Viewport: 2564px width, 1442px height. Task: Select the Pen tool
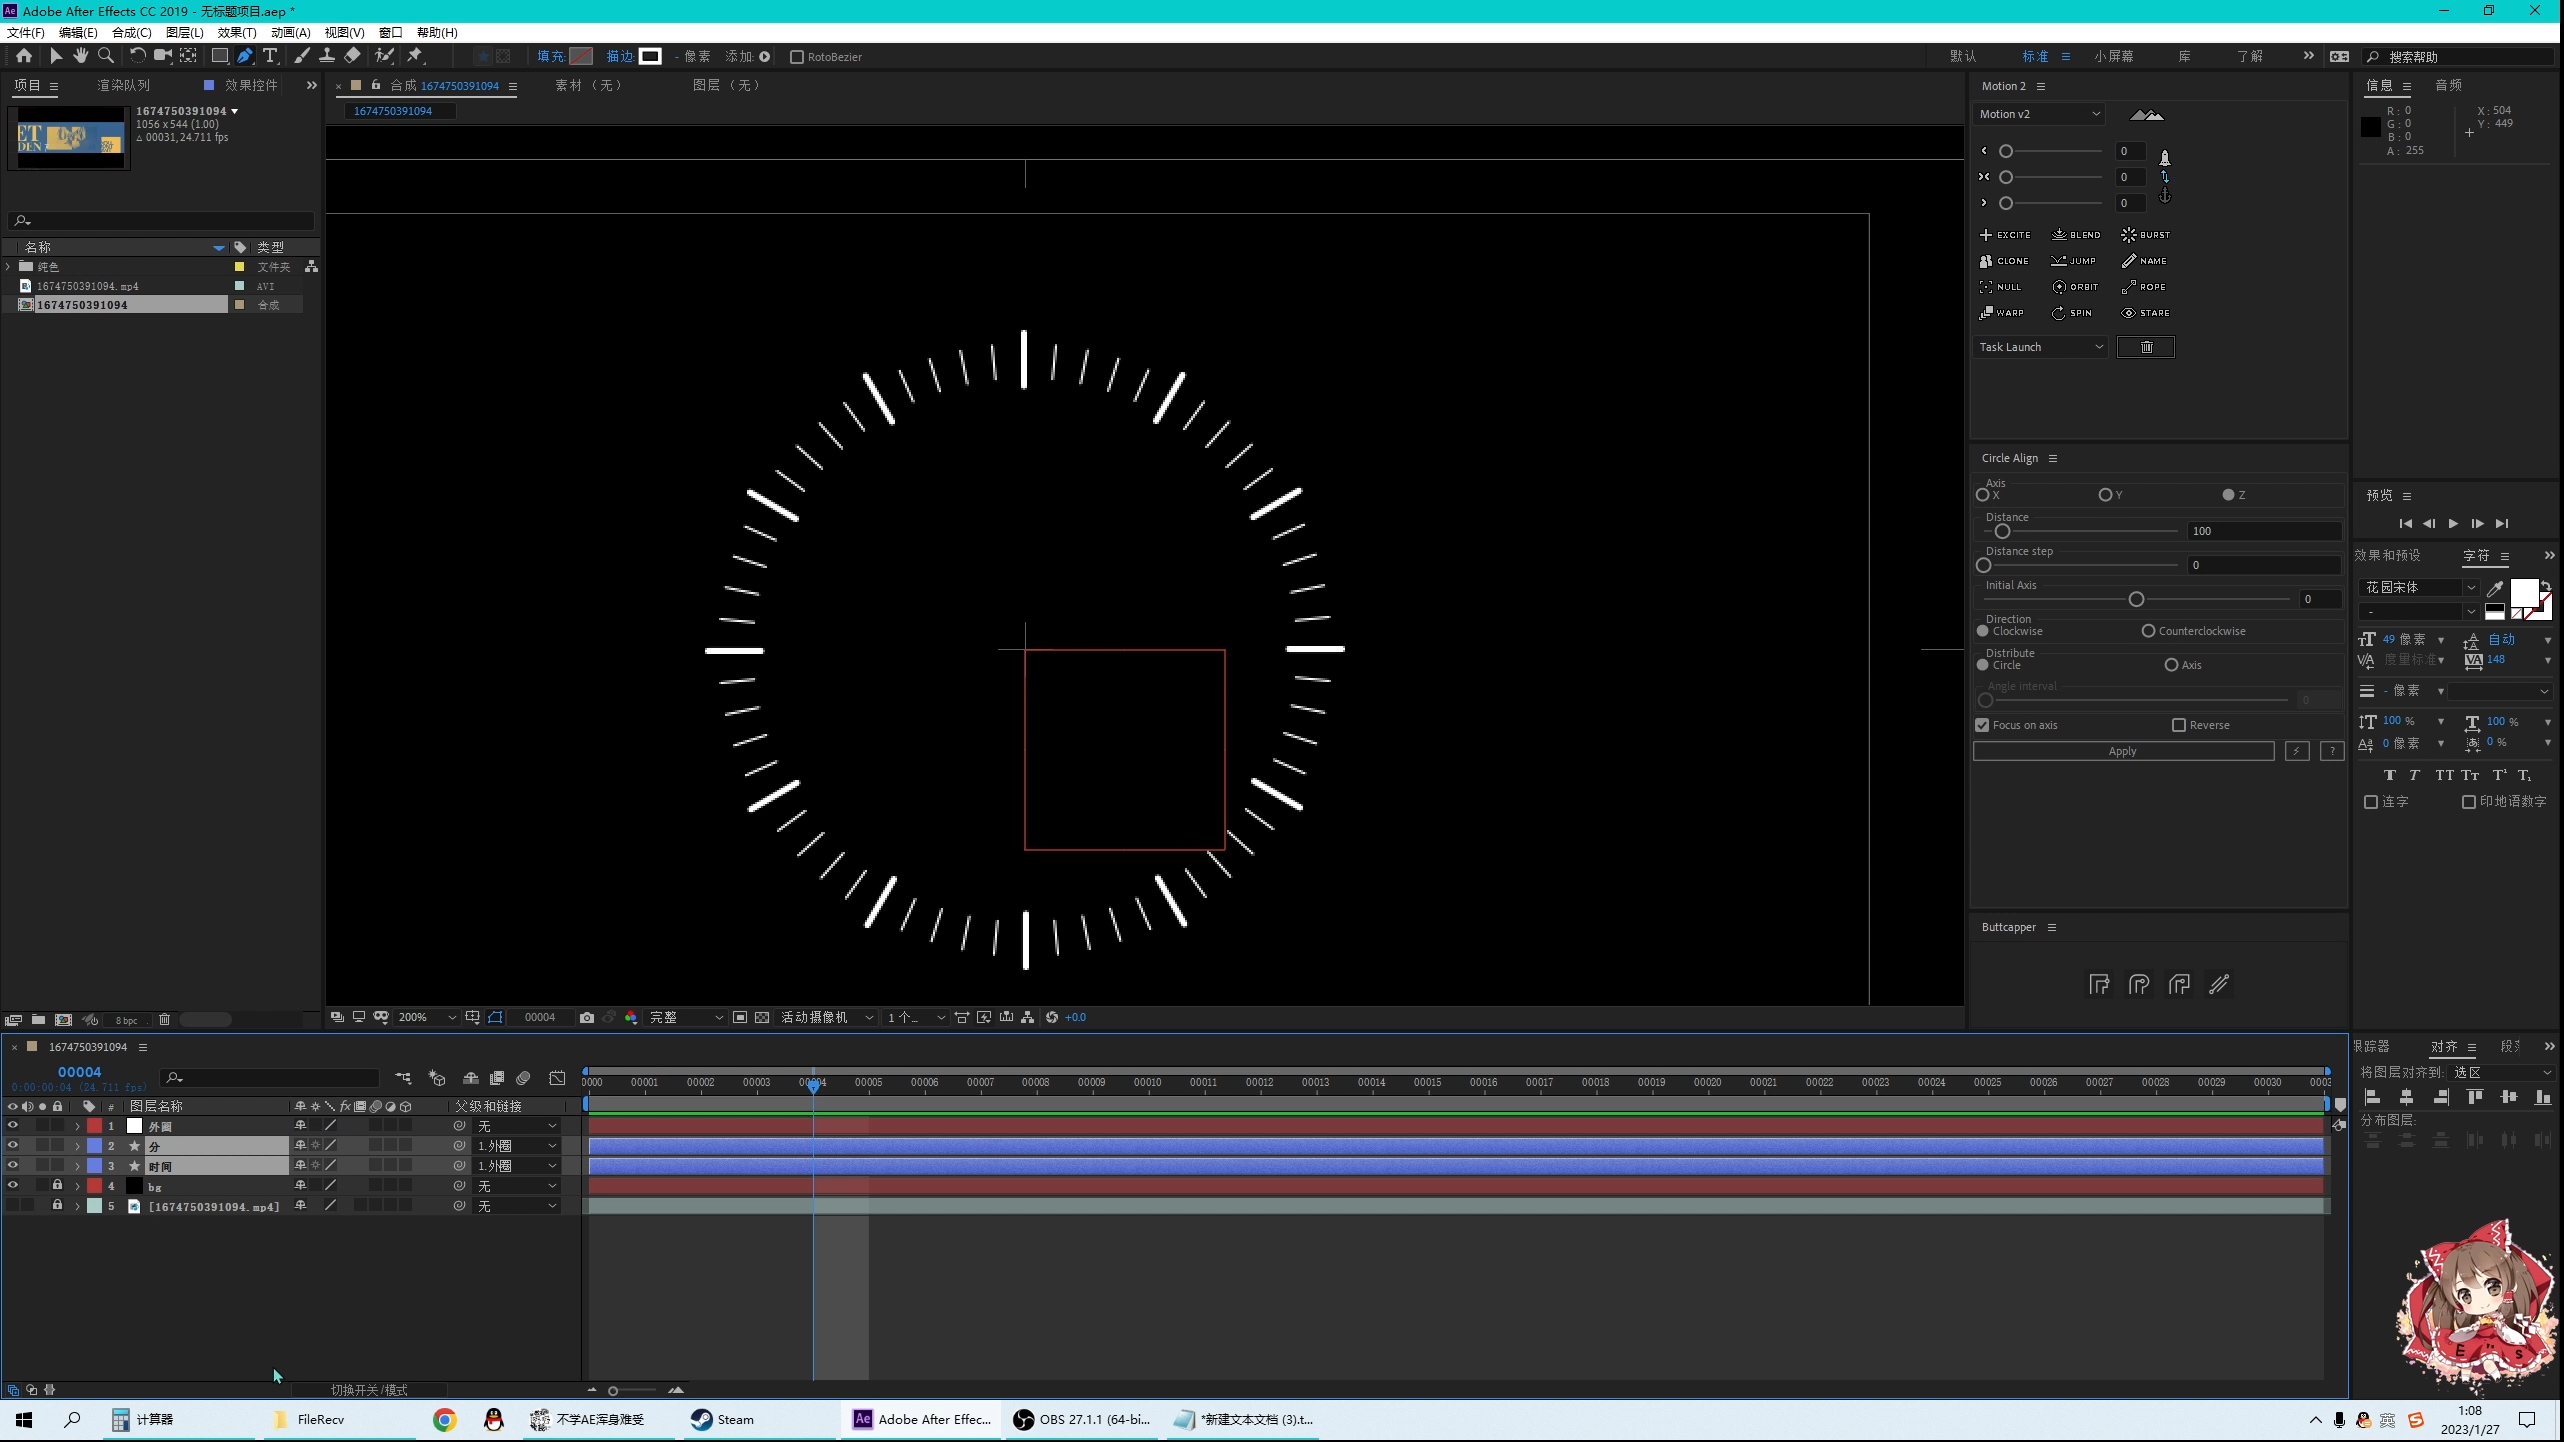[x=245, y=56]
